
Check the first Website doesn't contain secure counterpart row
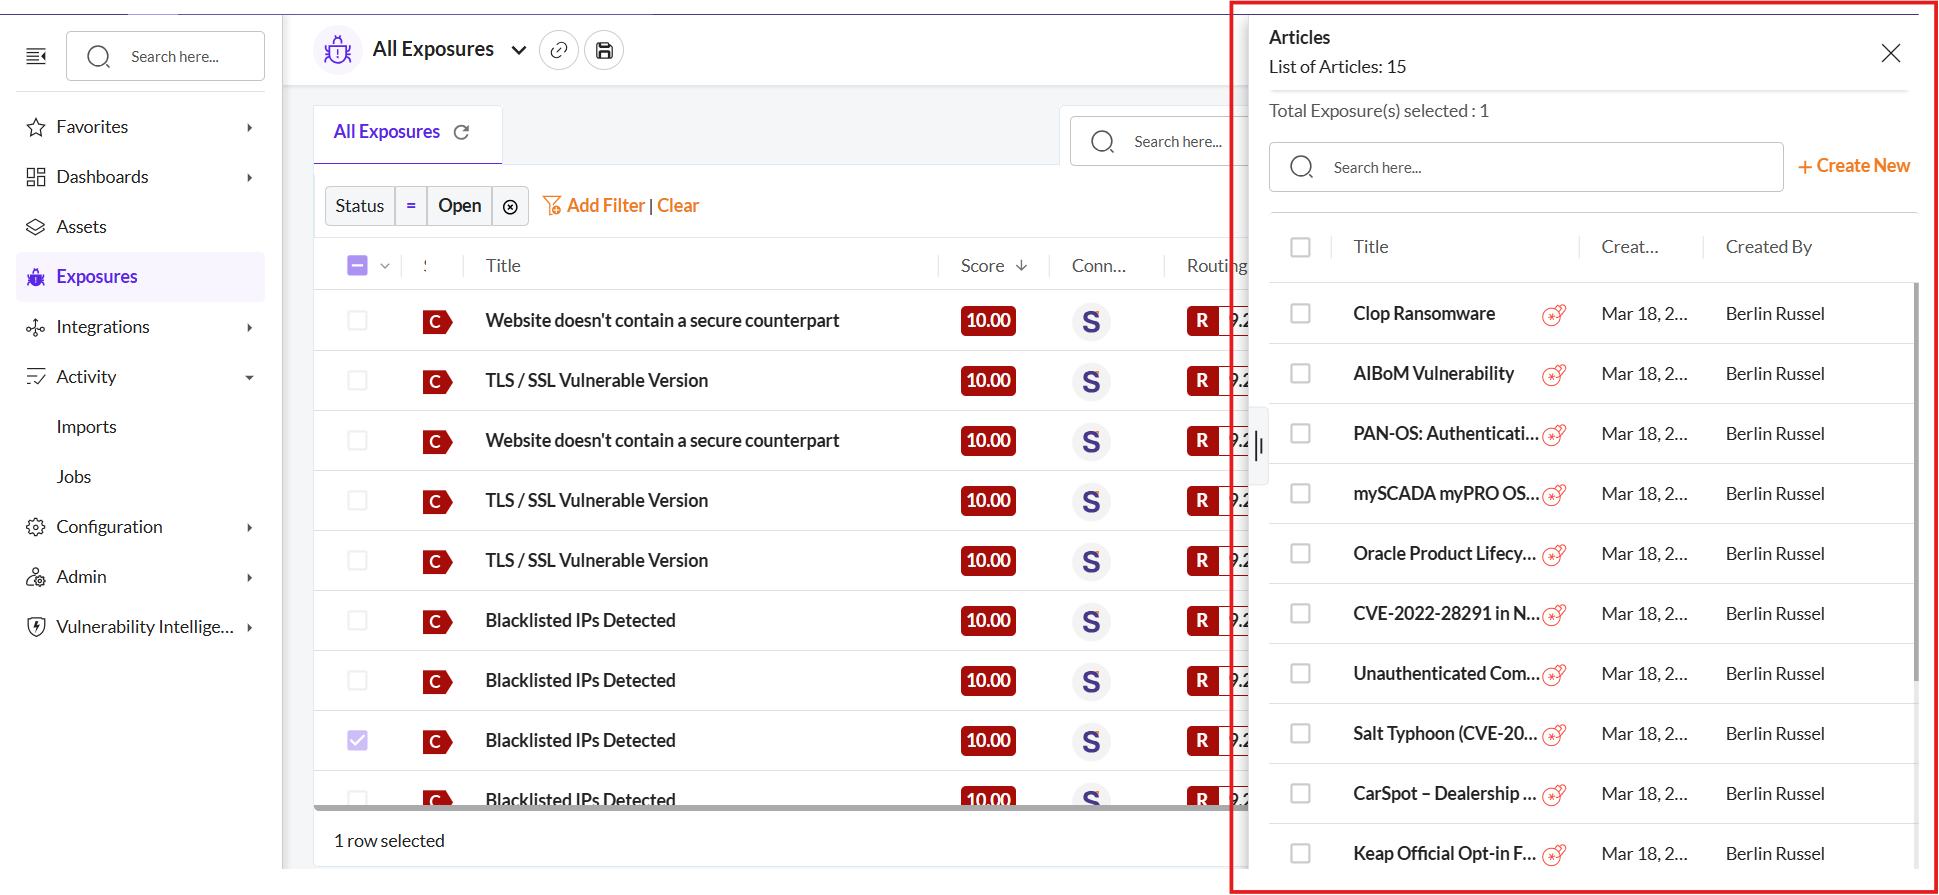coord(357,320)
